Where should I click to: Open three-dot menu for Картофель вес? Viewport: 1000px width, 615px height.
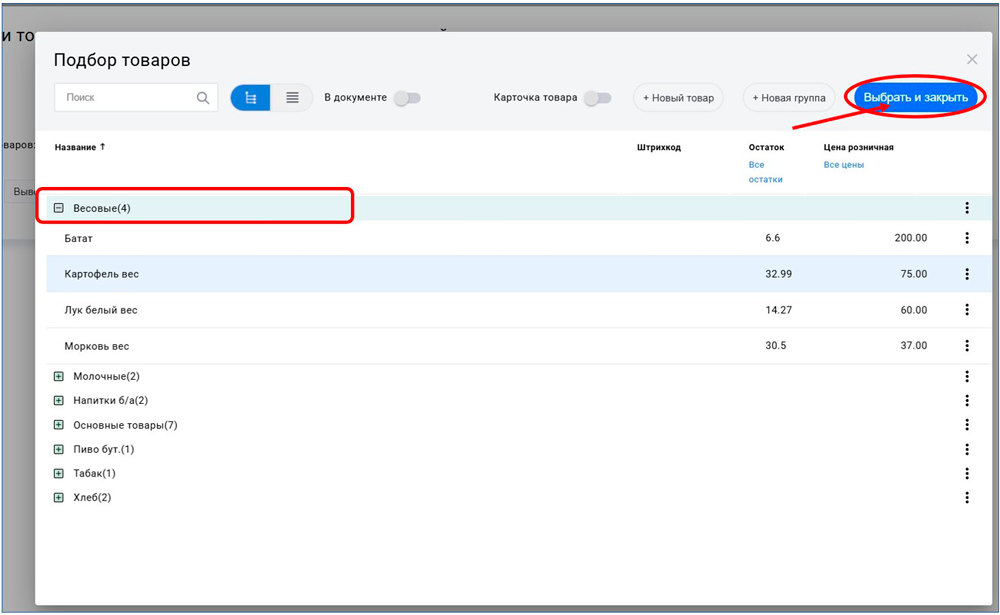967,274
